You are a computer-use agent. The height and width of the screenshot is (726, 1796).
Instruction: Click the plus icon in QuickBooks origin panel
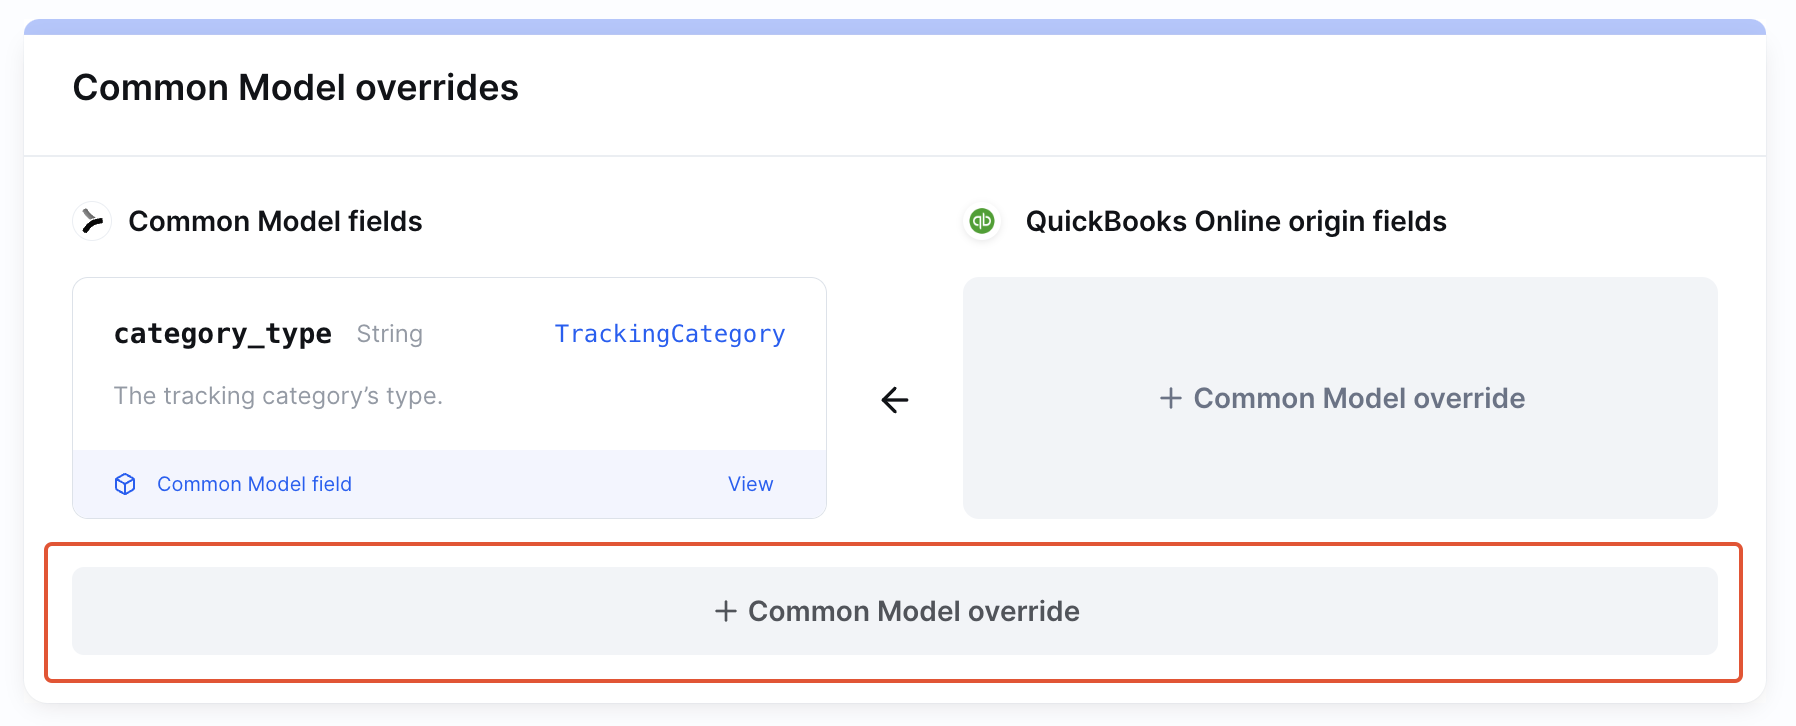(x=1170, y=398)
